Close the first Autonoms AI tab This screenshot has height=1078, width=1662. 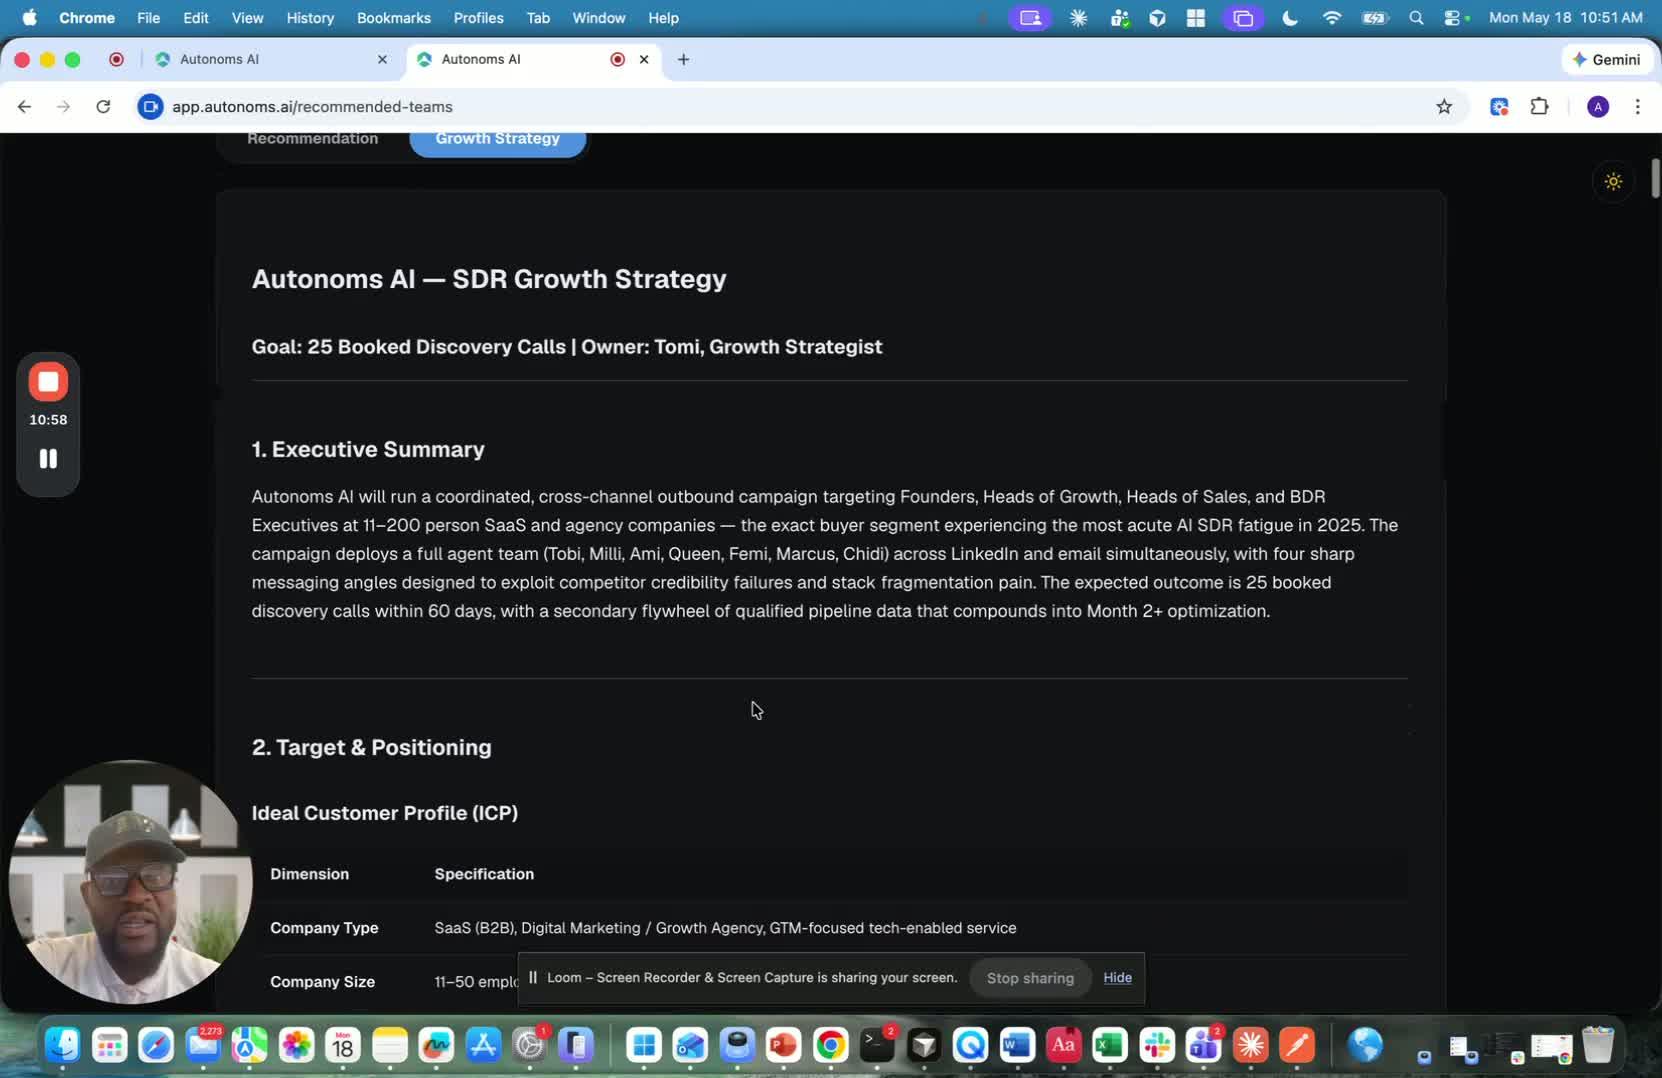pyautogui.click(x=382, y=60)
